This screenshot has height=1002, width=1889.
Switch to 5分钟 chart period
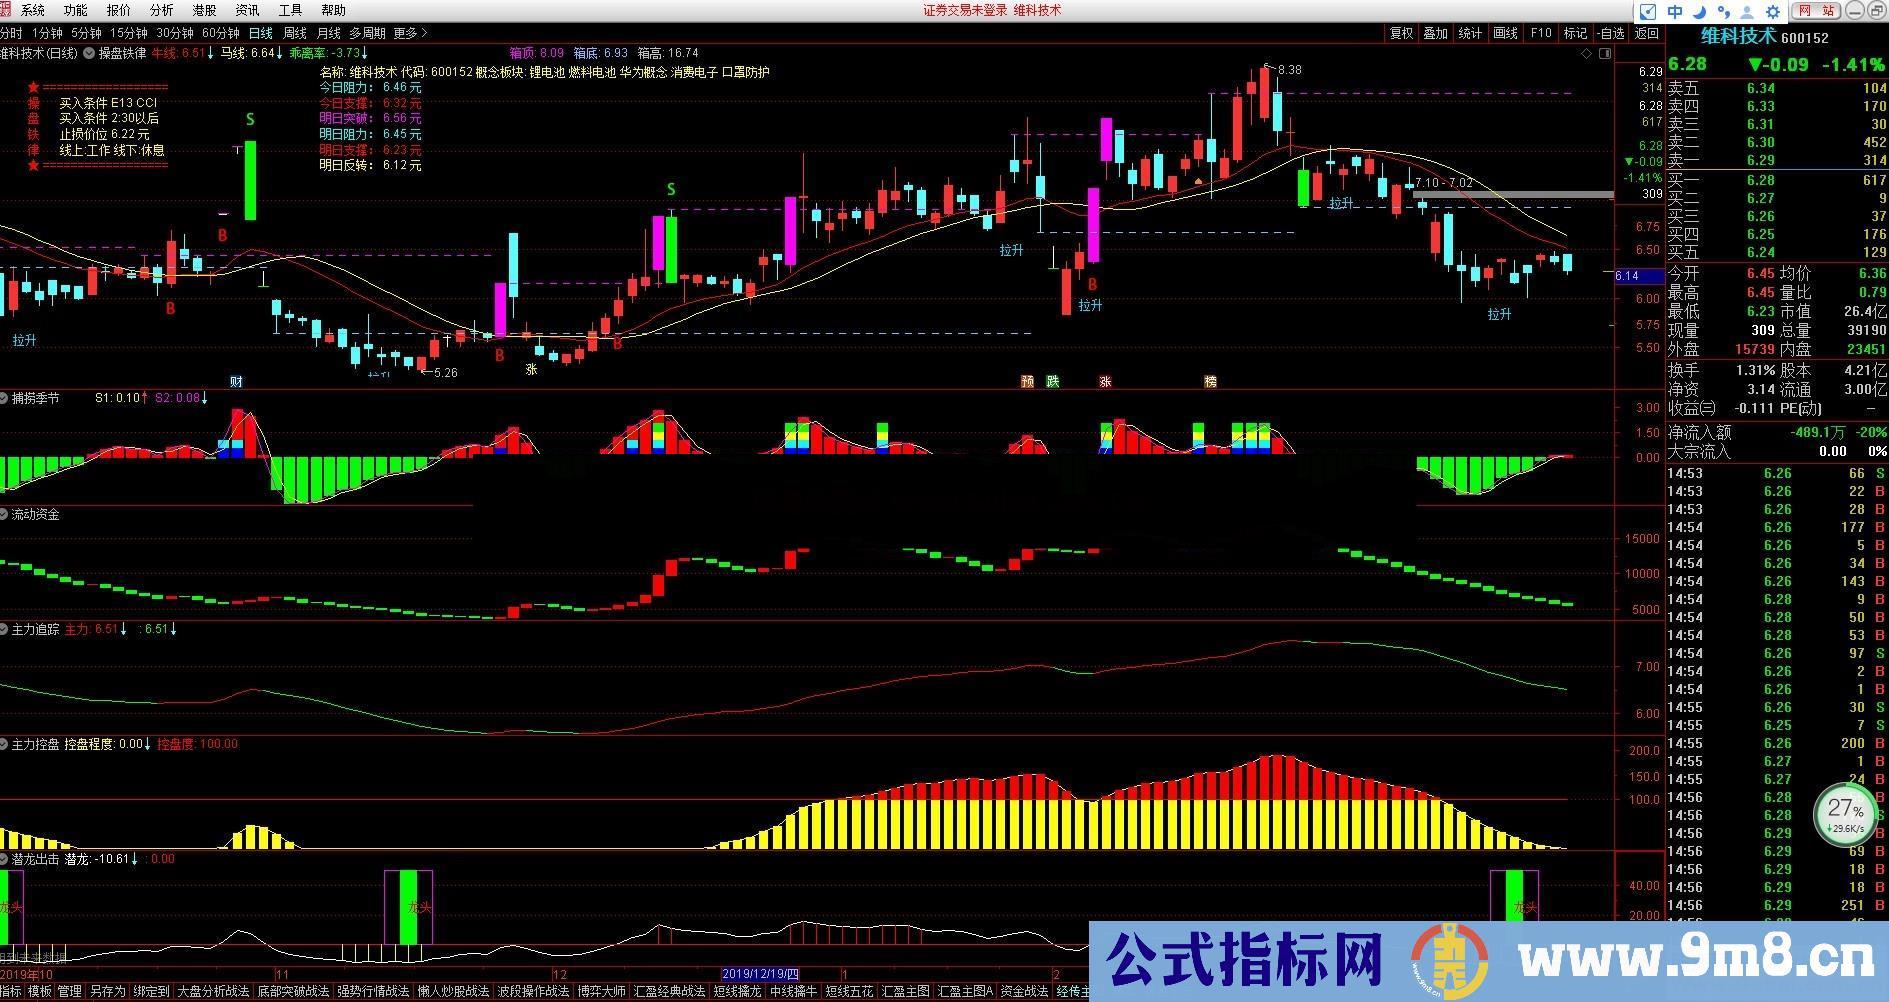pyautogui.click(x=86, y=33)
